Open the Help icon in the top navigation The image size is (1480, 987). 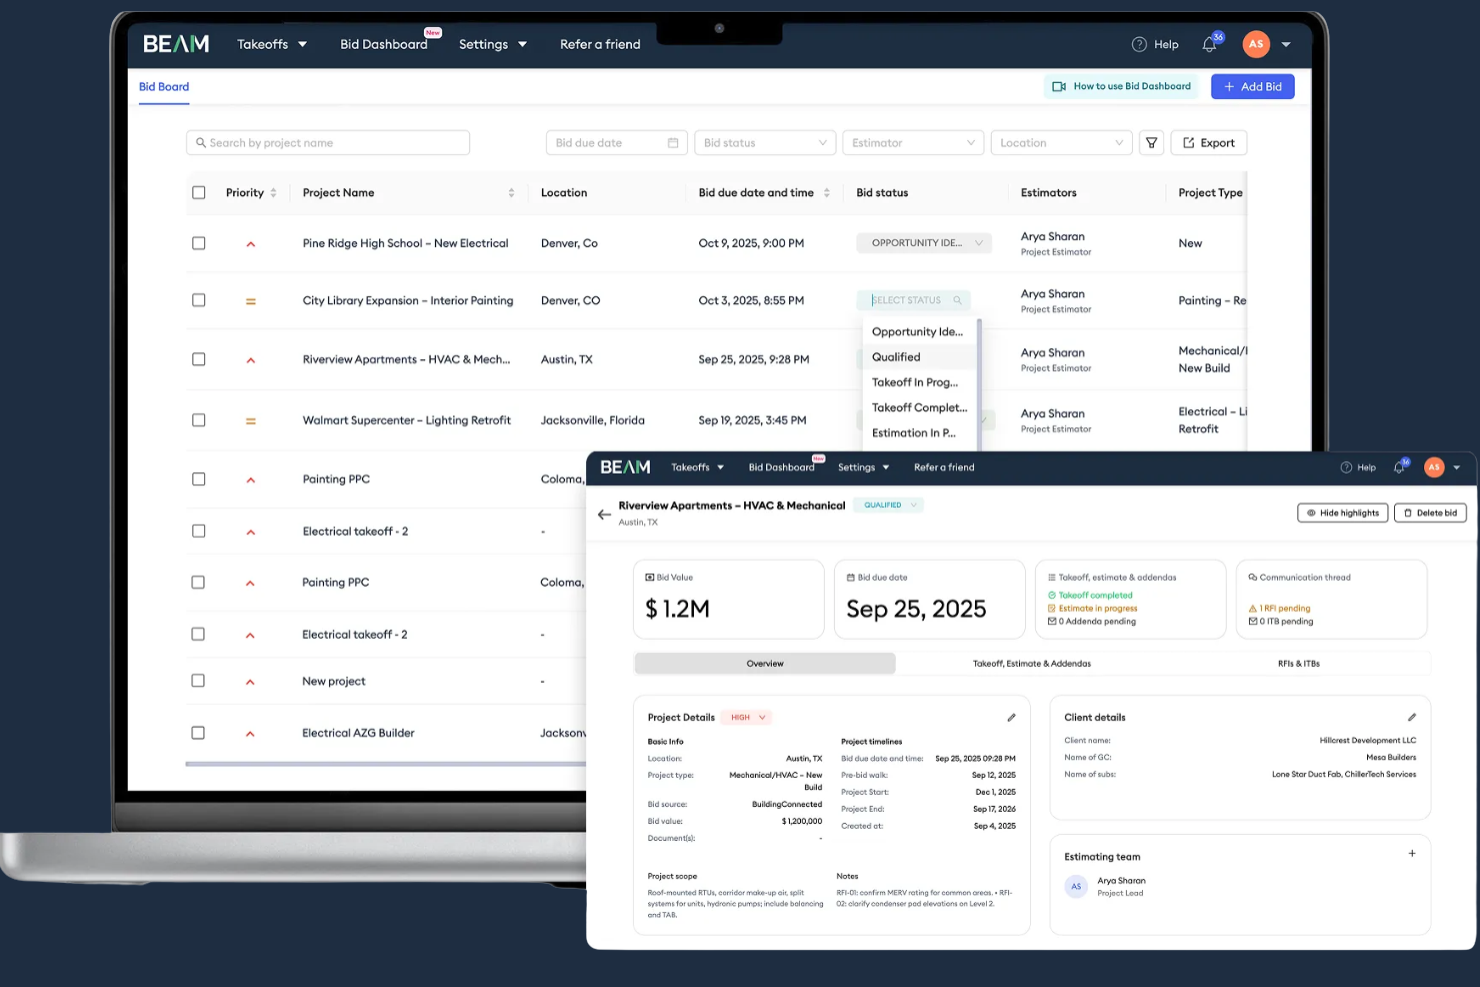1139,44
